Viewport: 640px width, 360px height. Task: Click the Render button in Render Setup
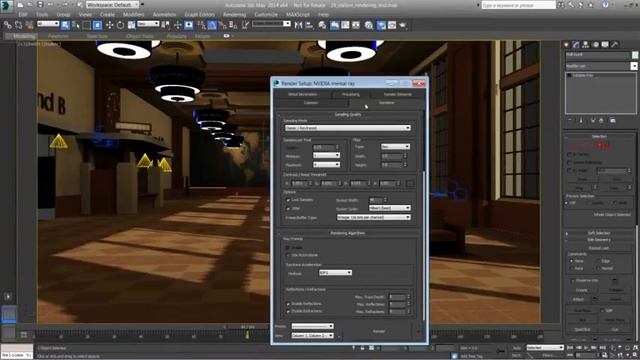(x=379, y=331)
